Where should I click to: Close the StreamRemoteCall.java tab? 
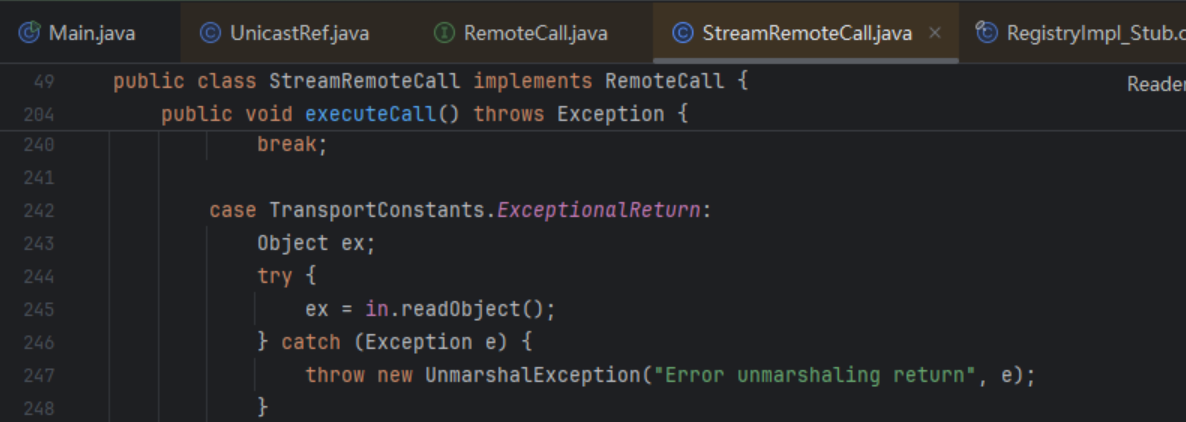point(935,33)
